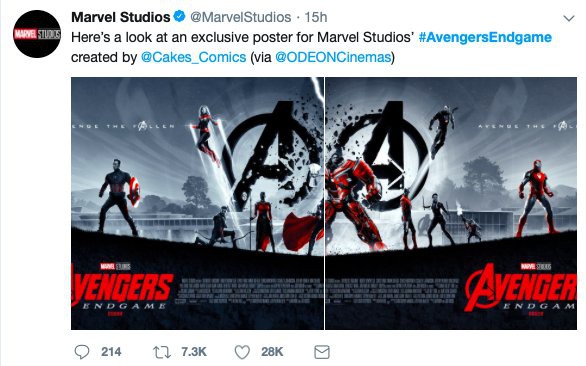This screenshot has height=366, width=586.
Task: Open the @Cakes_Comics mention link
Action: 193,57
